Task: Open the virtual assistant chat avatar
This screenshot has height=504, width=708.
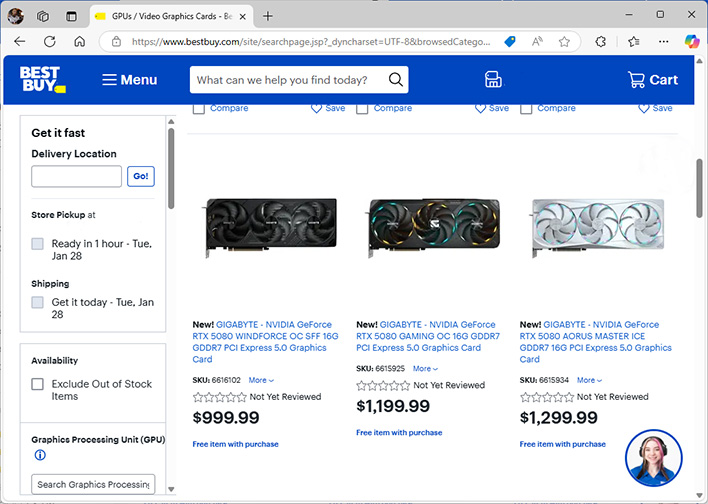Action: [x=653, y=458]
